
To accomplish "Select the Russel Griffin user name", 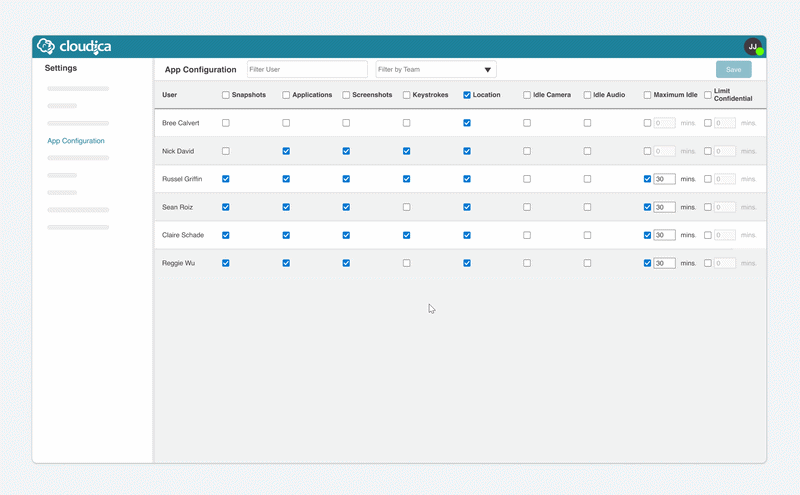I will pos(182,179).
